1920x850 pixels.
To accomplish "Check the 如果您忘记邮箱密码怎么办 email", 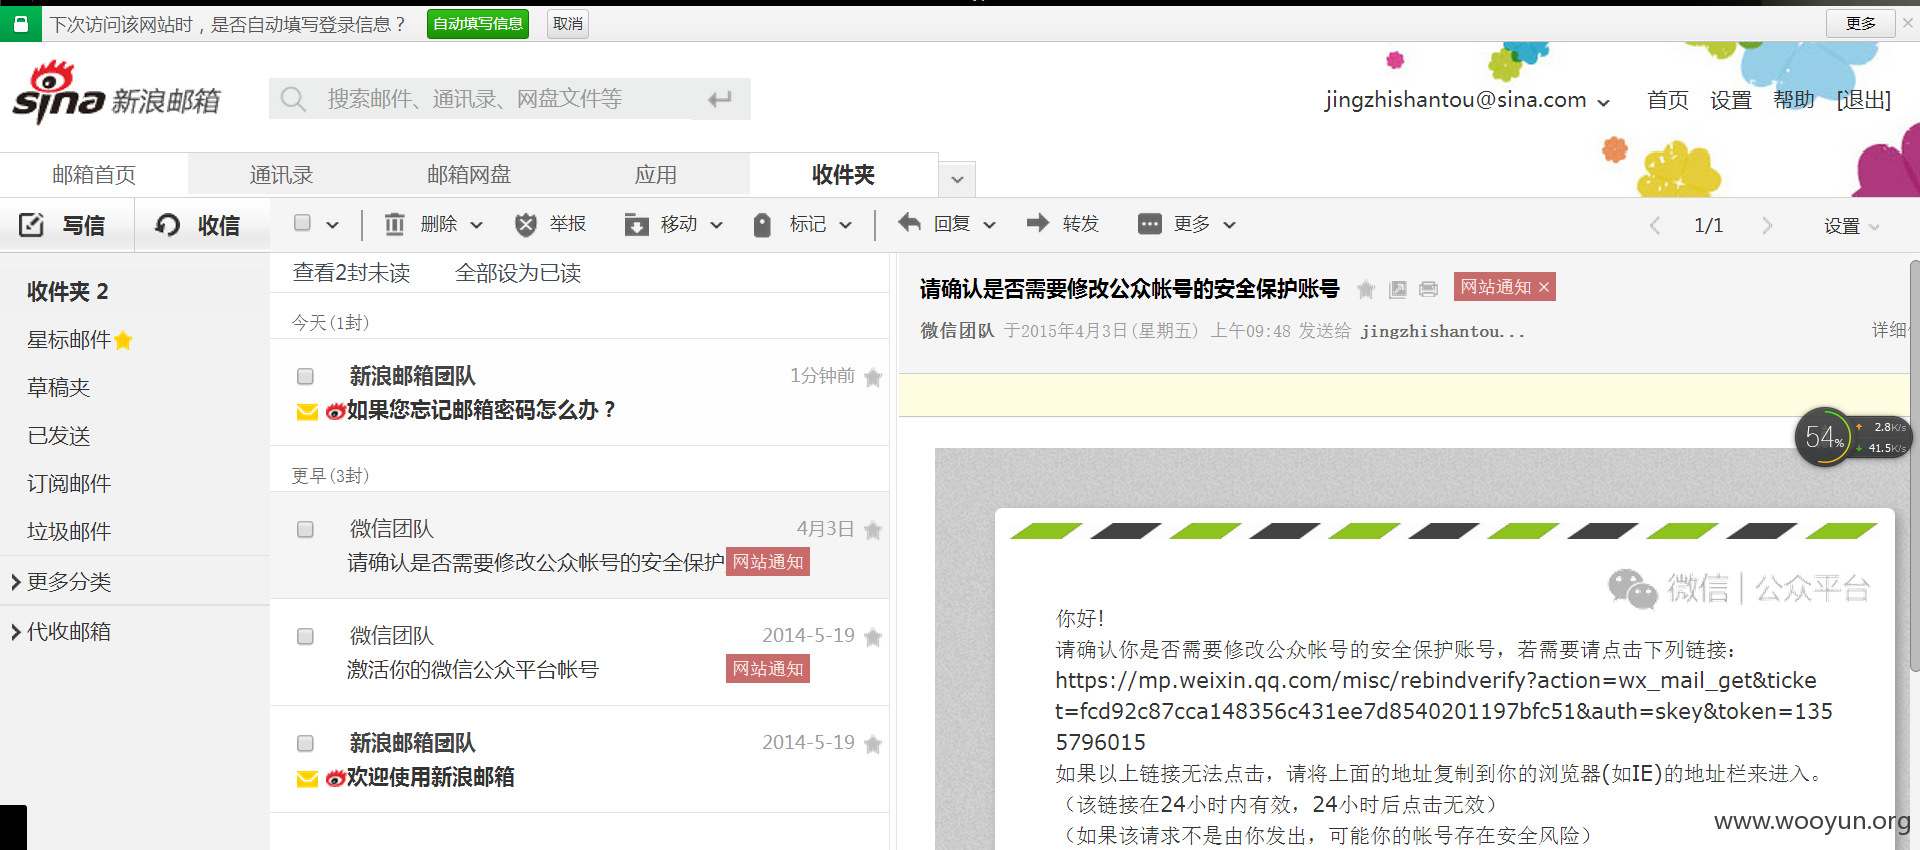I will click(x=306, y=376).
